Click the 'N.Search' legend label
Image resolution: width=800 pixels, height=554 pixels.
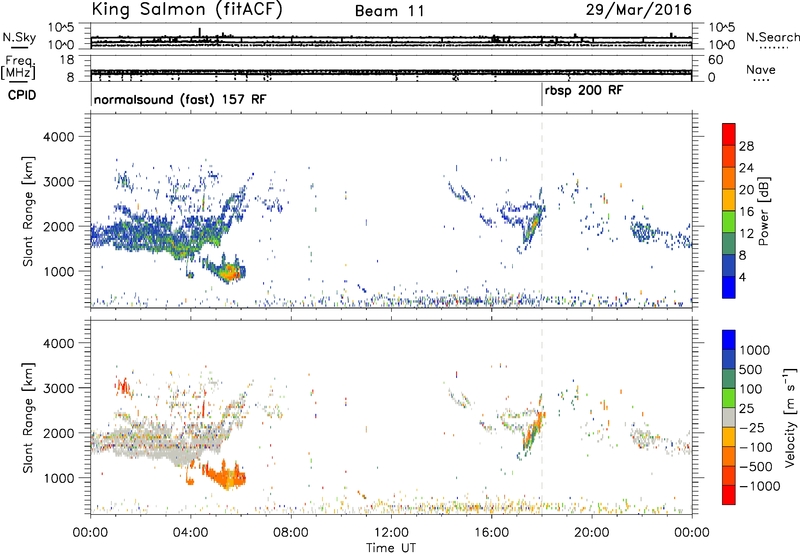pyautogui.click(x=773, y=37)
